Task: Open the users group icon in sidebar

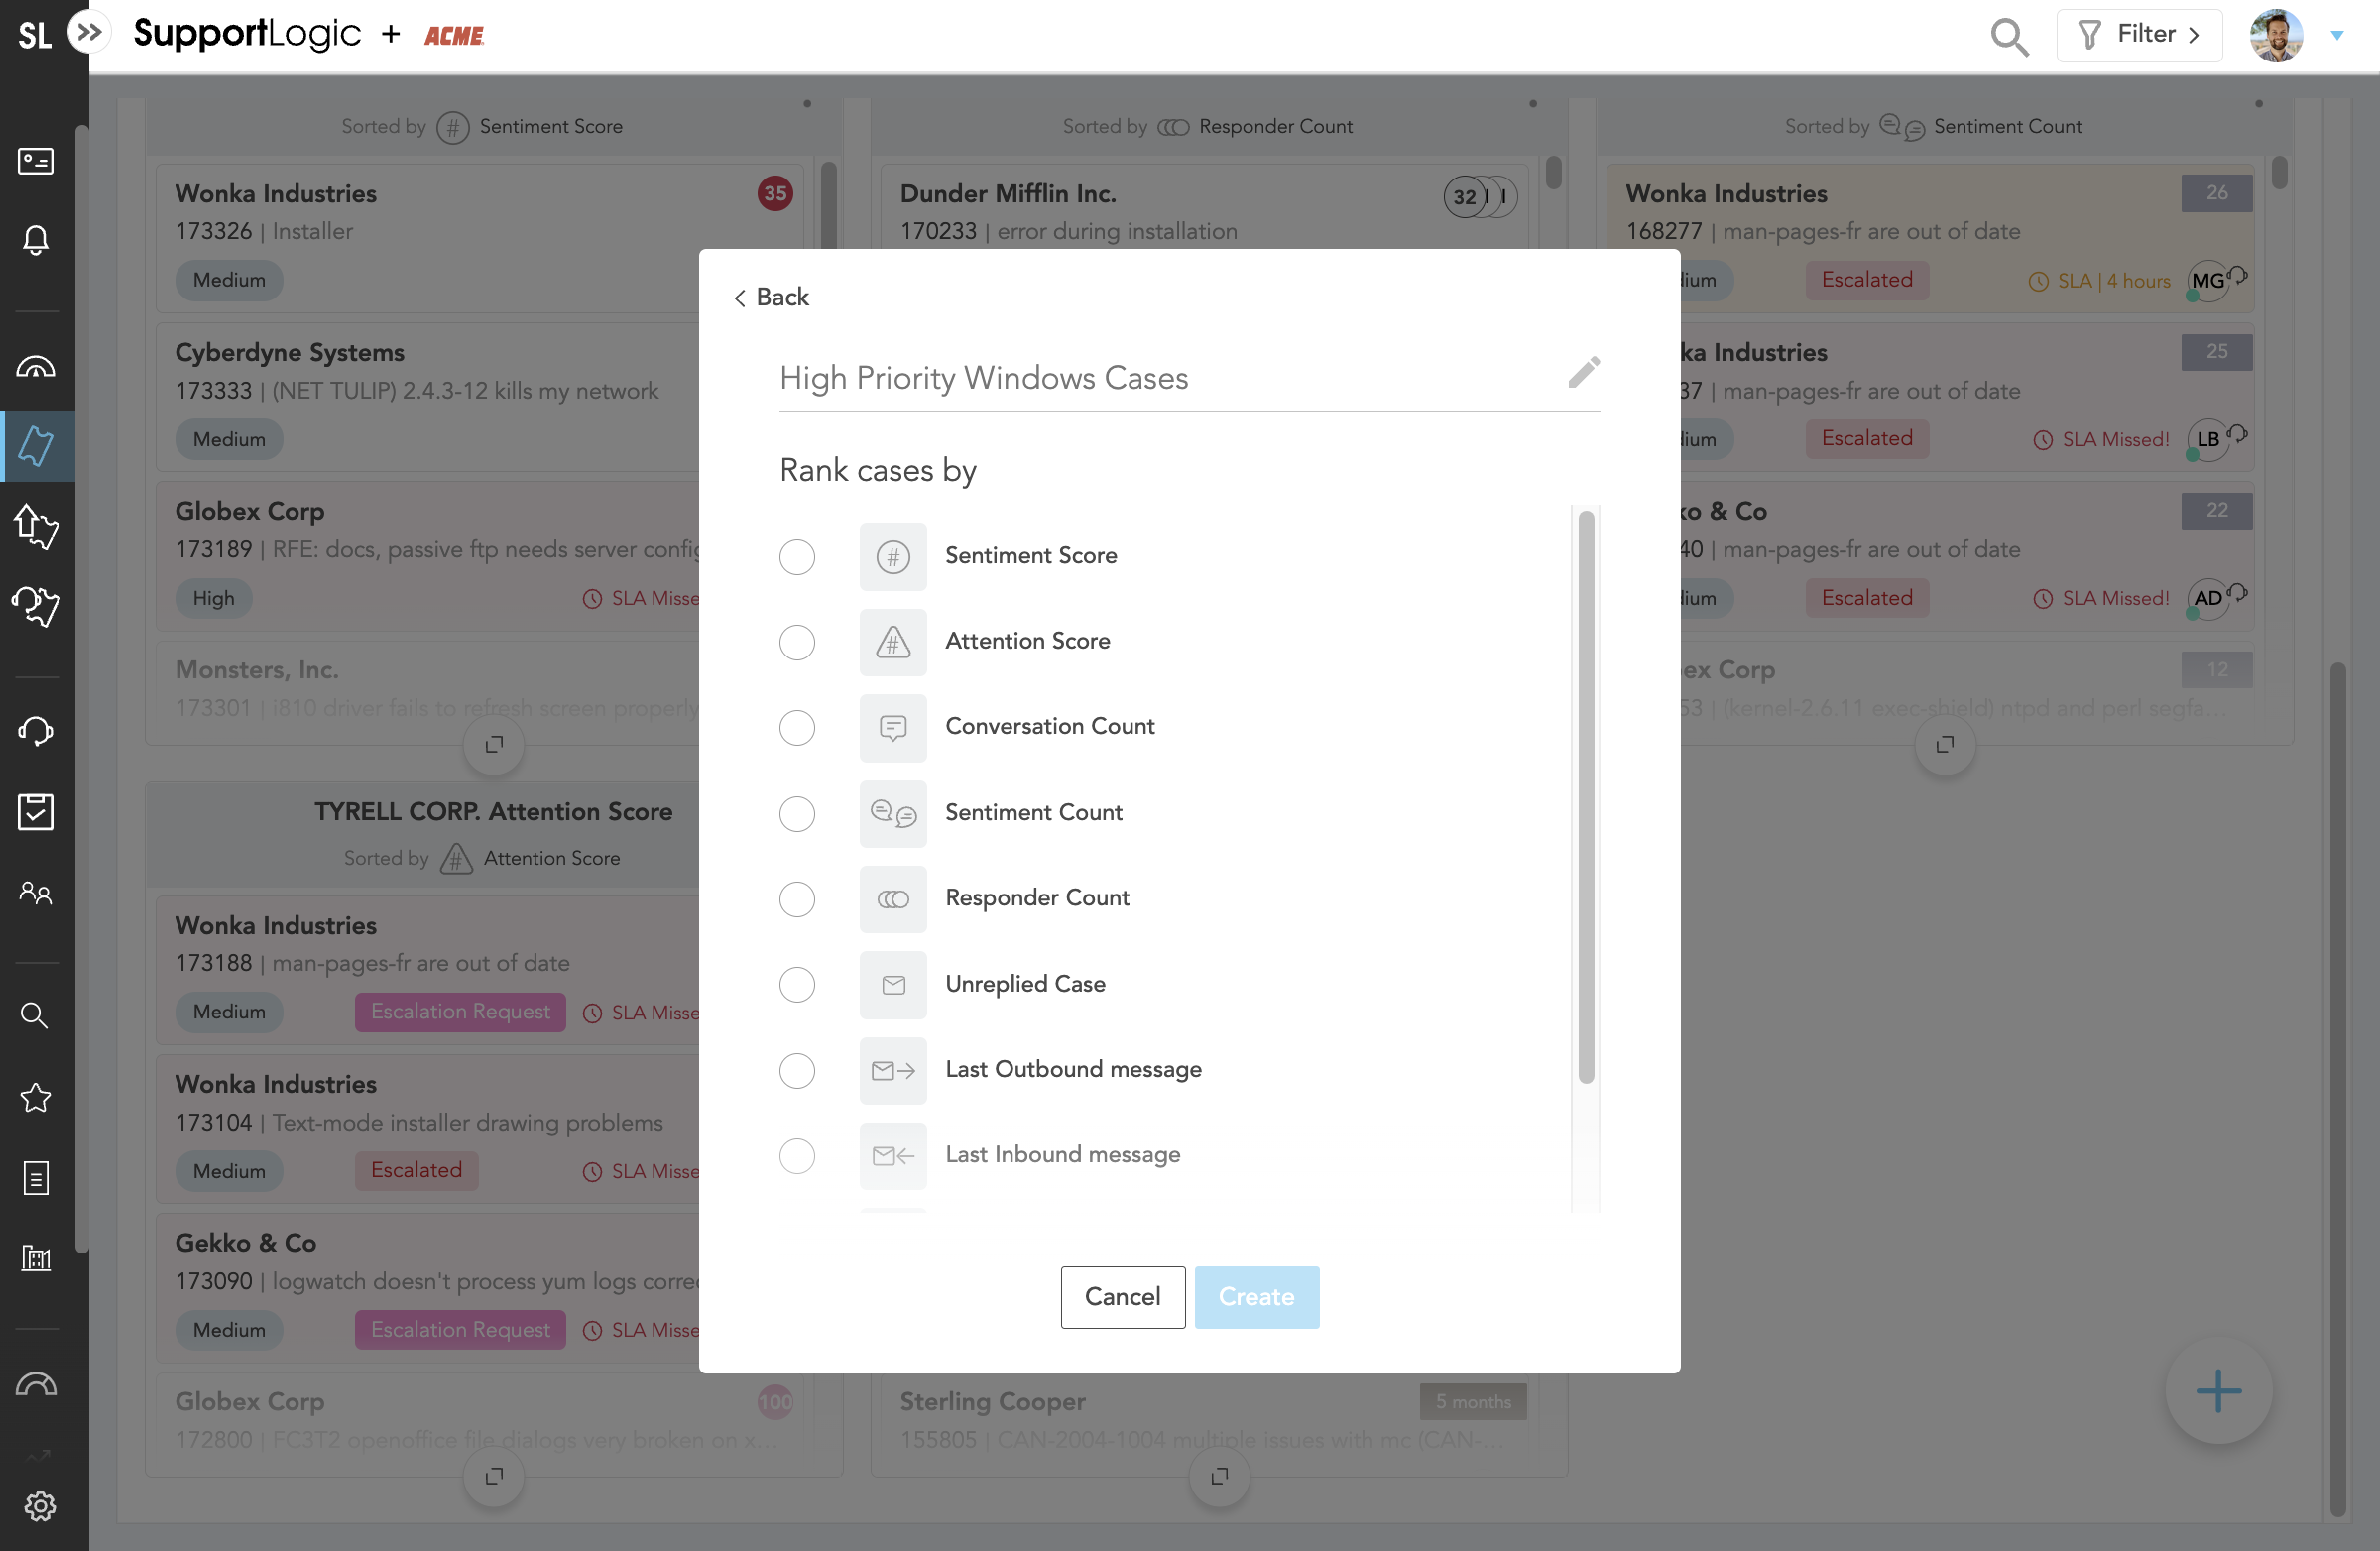Action: point(36,892)
